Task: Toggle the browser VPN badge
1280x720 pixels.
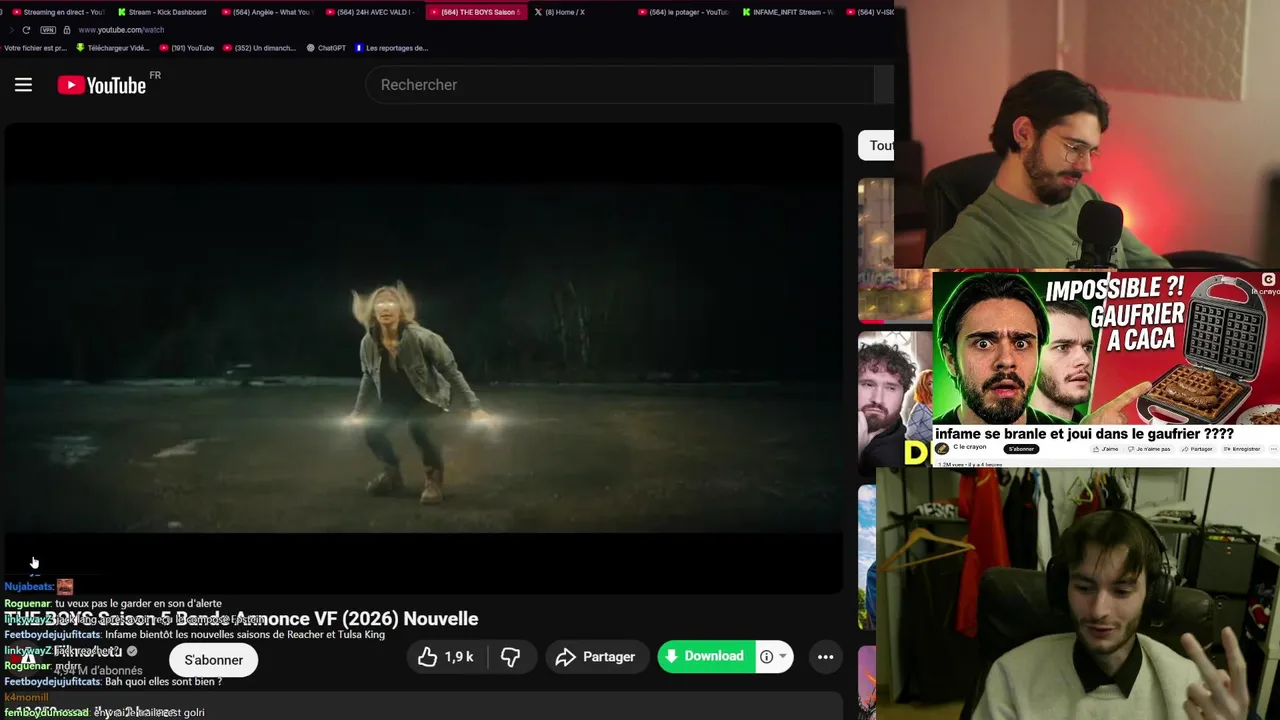Action: pyautogui.click(x=48, y=30)
